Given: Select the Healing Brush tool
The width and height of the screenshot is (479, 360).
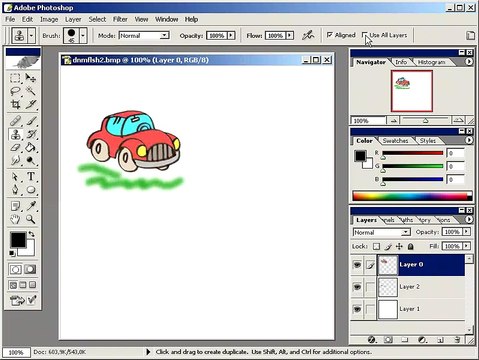Looking at the screenshot, I should 15,121.
